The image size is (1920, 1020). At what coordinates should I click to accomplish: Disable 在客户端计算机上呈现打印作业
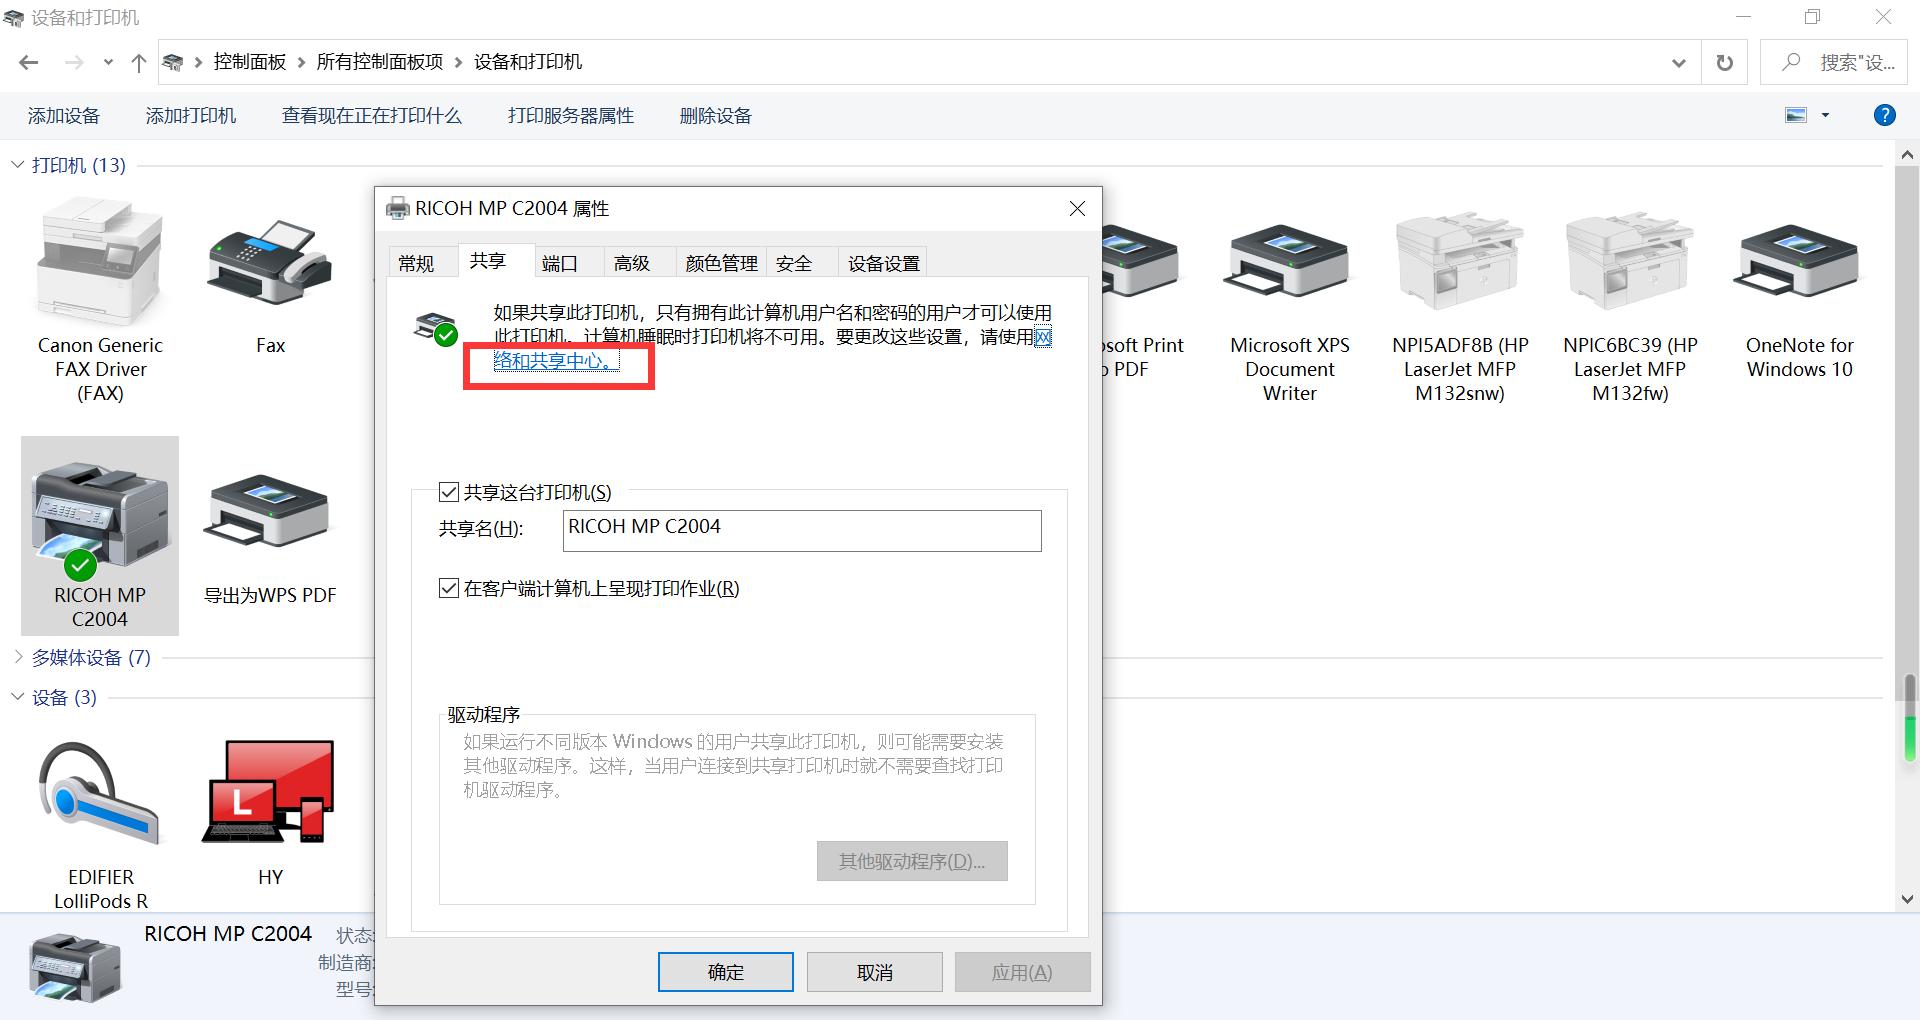pos(448,588)
